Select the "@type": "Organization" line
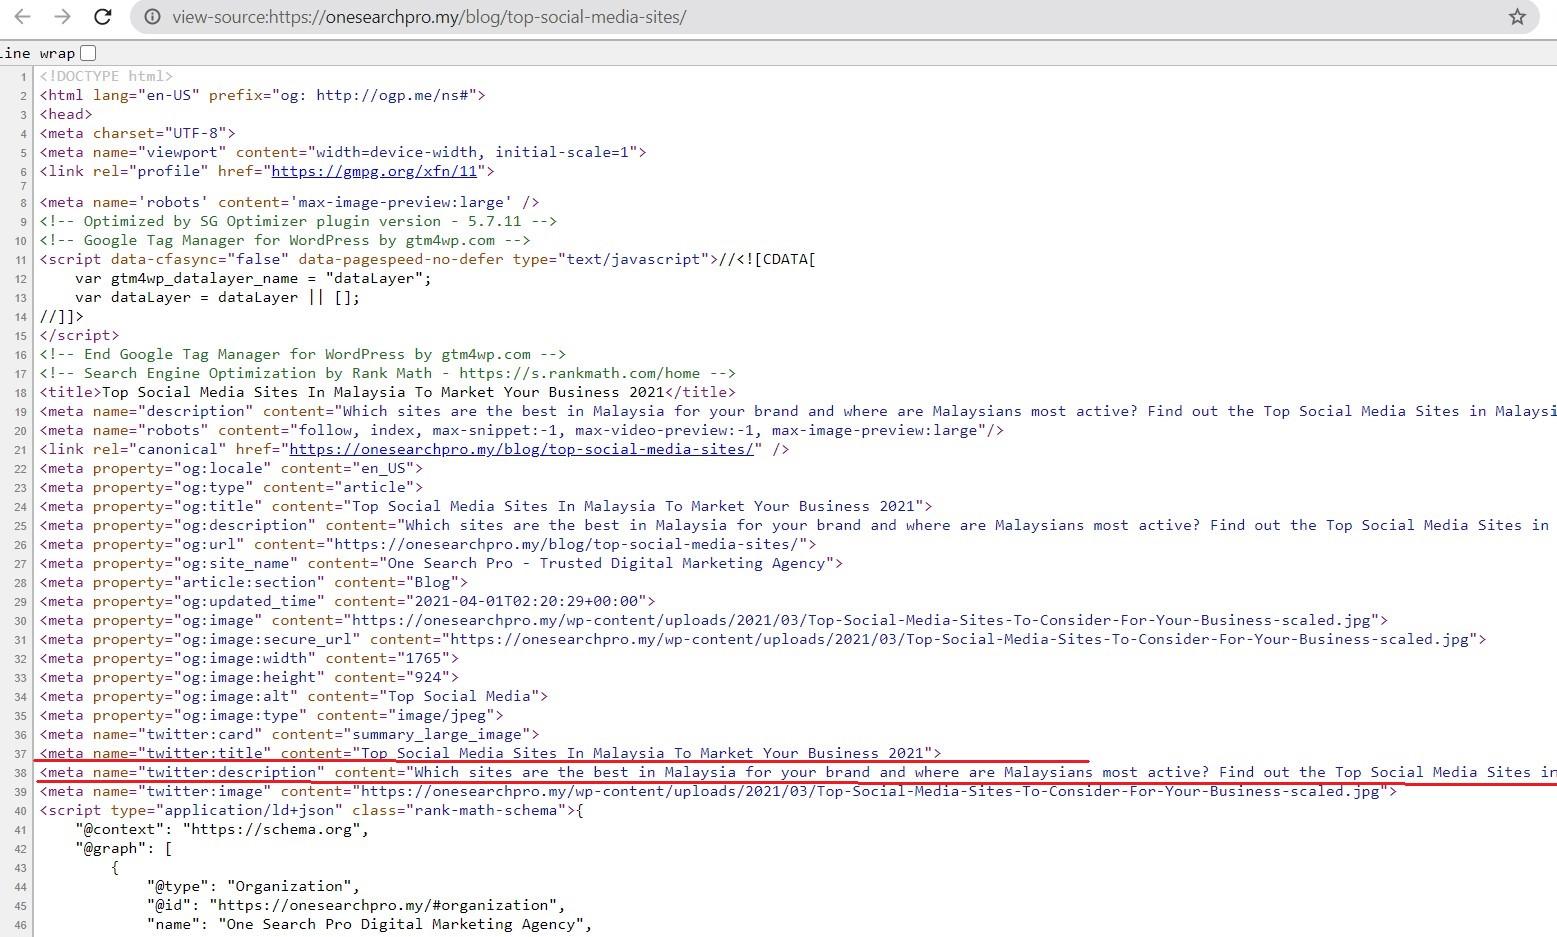Viewport: 1557px width, 937px height. click(x=253, y=886)
